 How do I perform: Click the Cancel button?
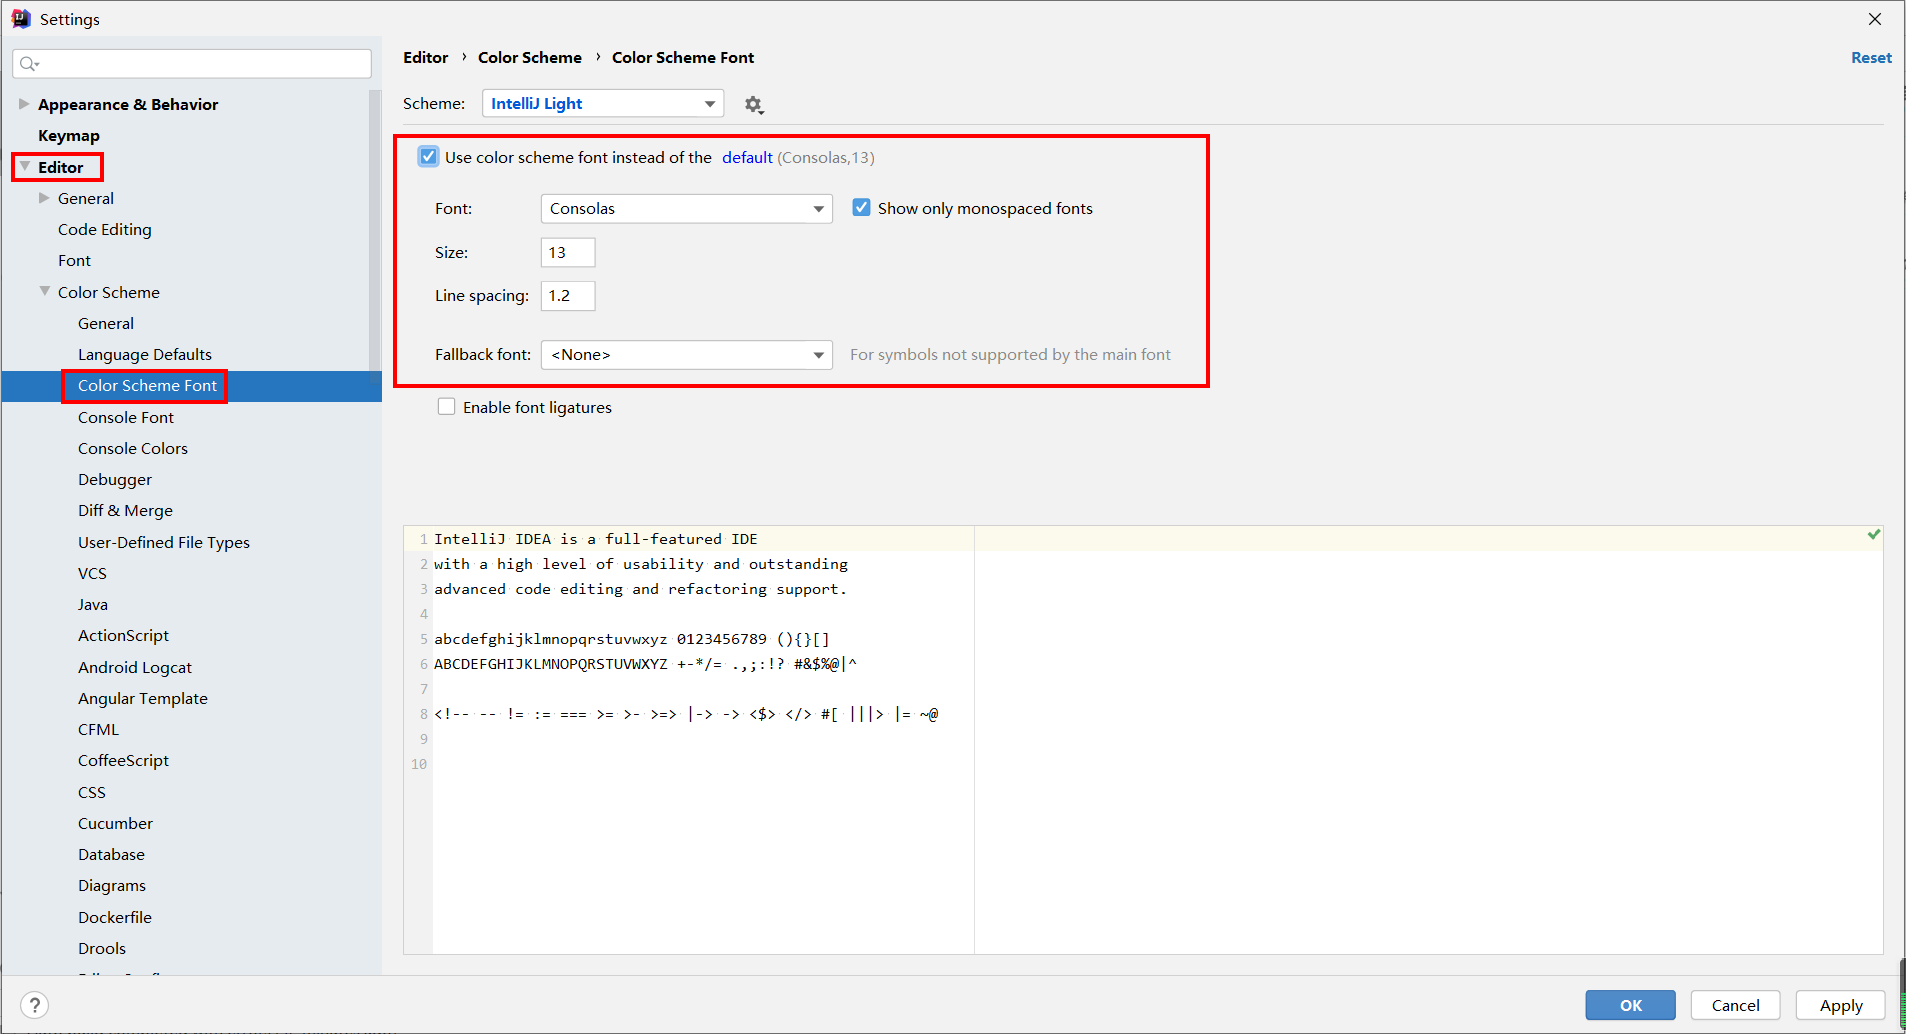[x=1736, y=1005]
